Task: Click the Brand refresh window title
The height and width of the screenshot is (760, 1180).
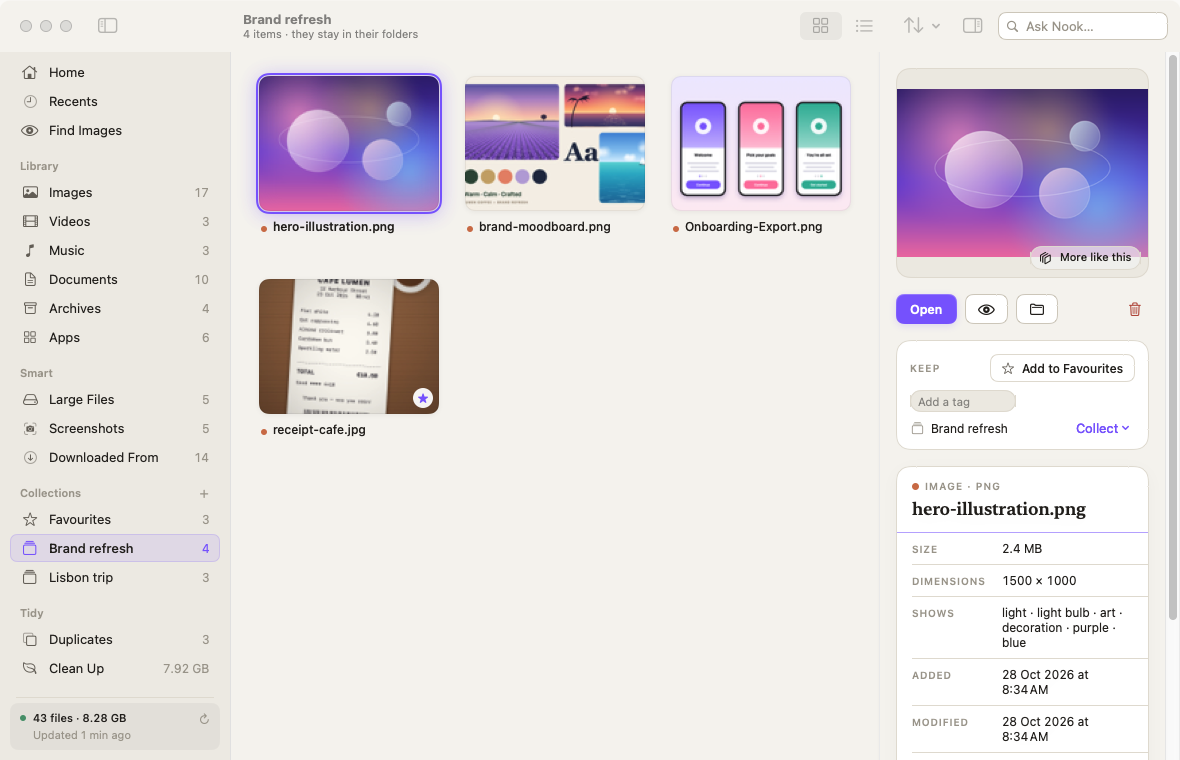Action: [x=287, y=20]
